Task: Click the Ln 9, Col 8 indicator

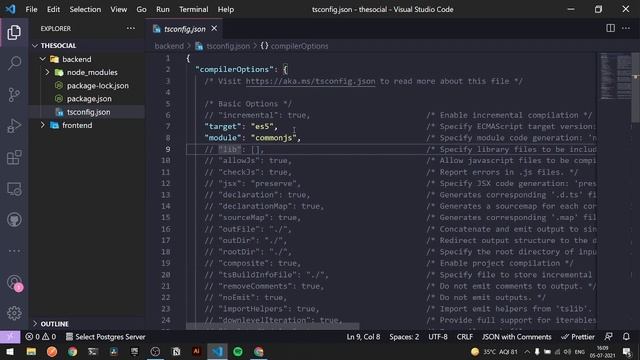Action: [363, 337]
